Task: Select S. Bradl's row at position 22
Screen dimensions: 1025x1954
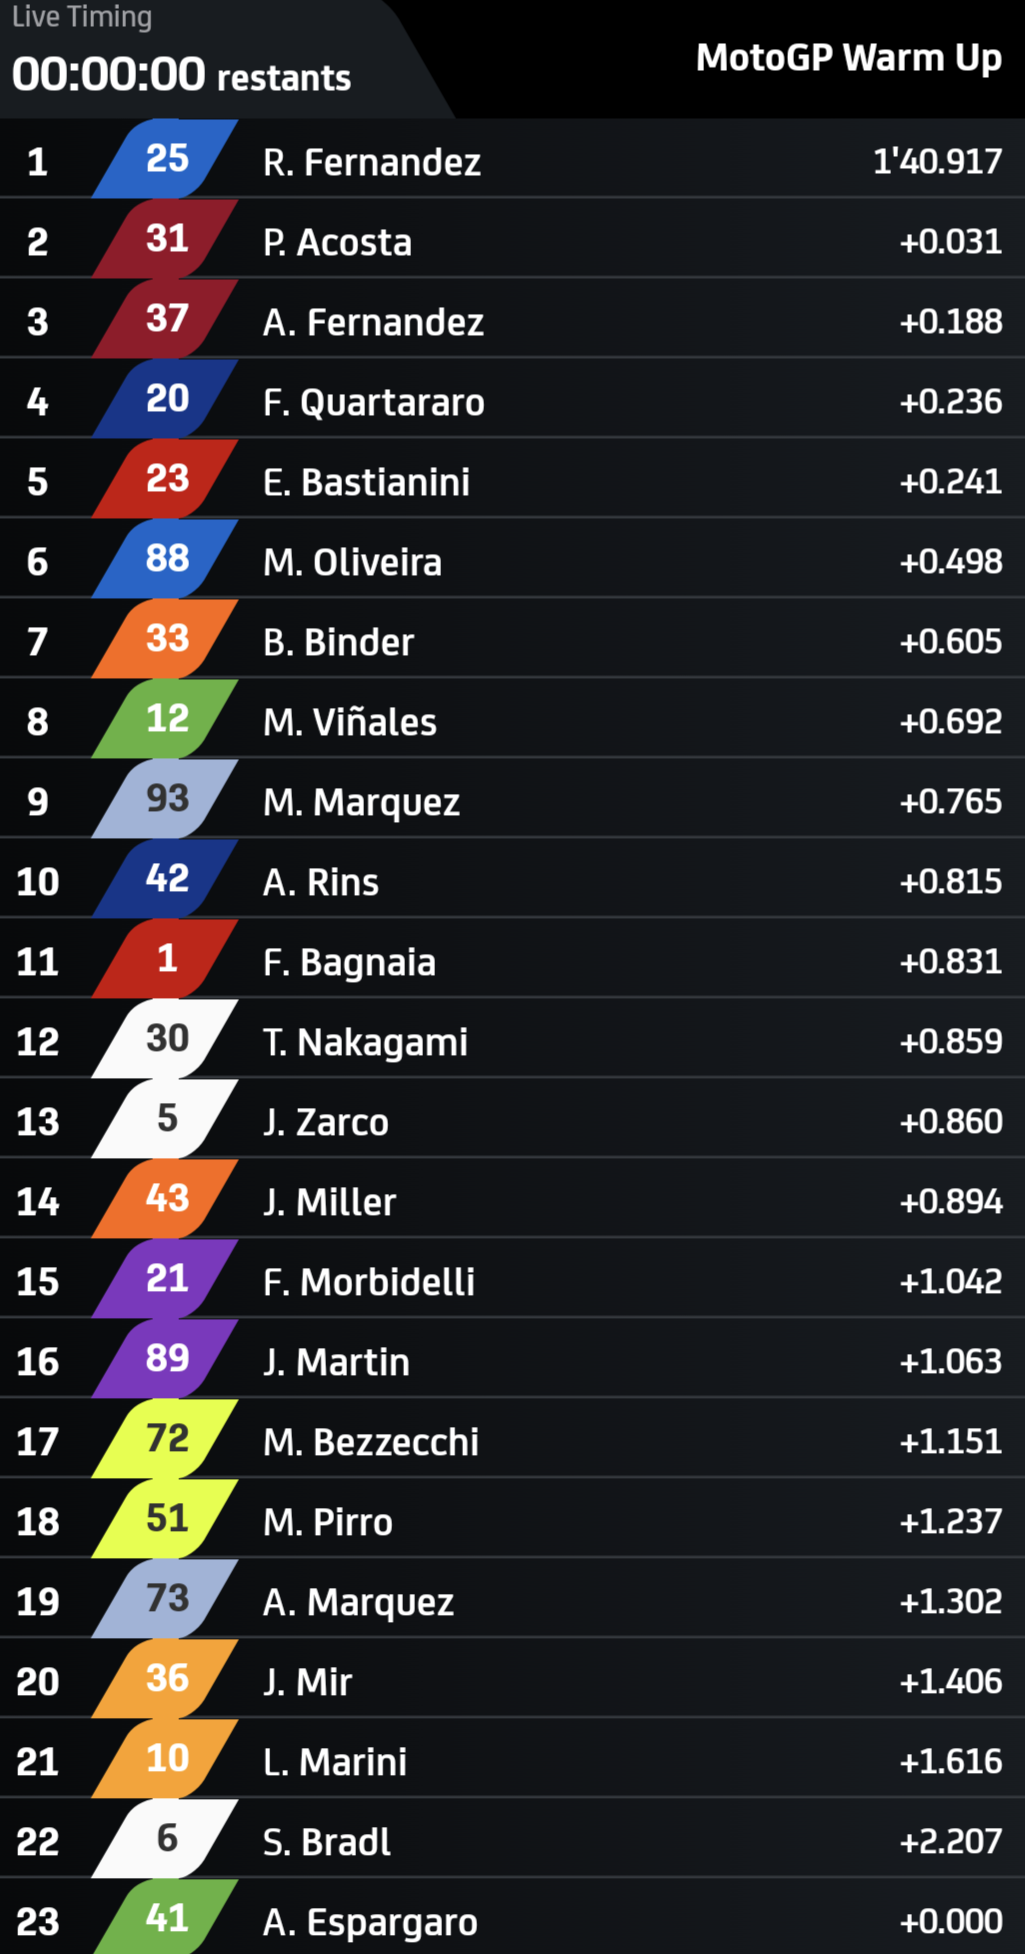Action: click(x=512, y=1841)
